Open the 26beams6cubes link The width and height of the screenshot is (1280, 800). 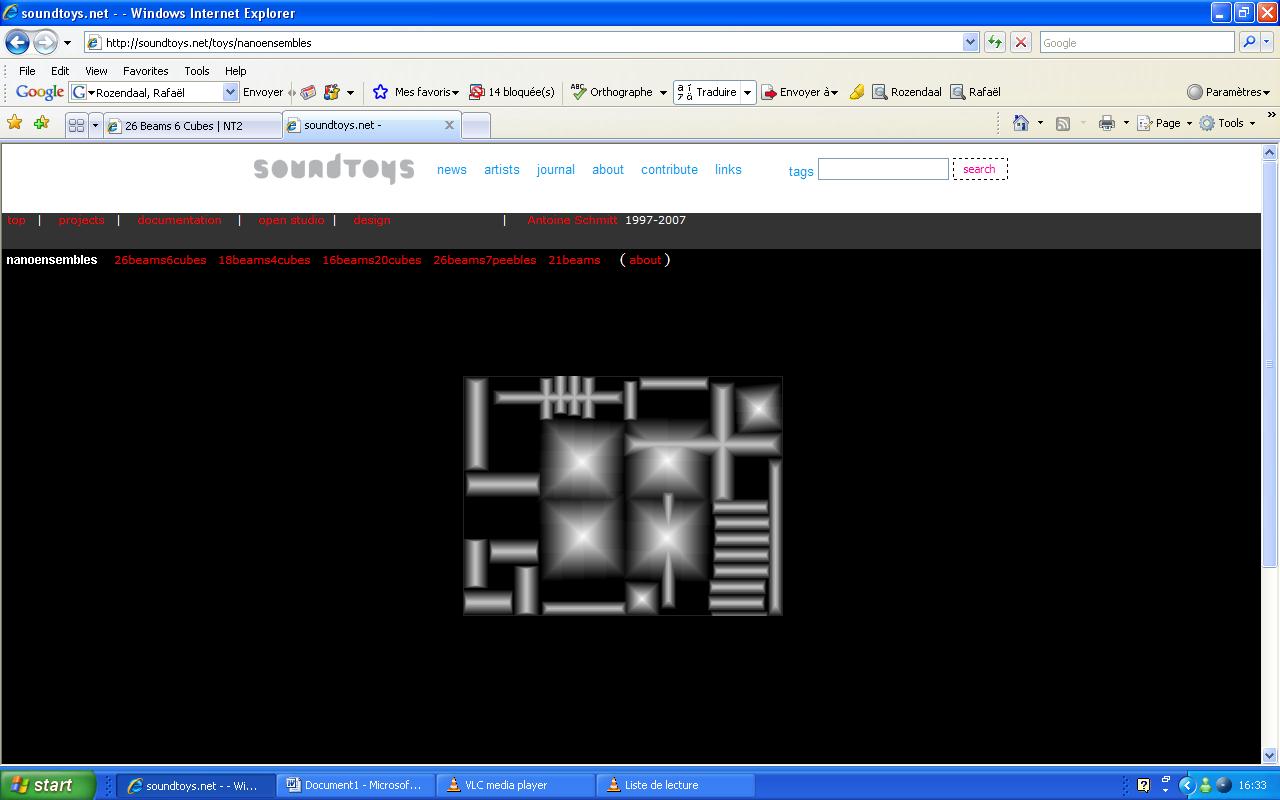[160, 260]
